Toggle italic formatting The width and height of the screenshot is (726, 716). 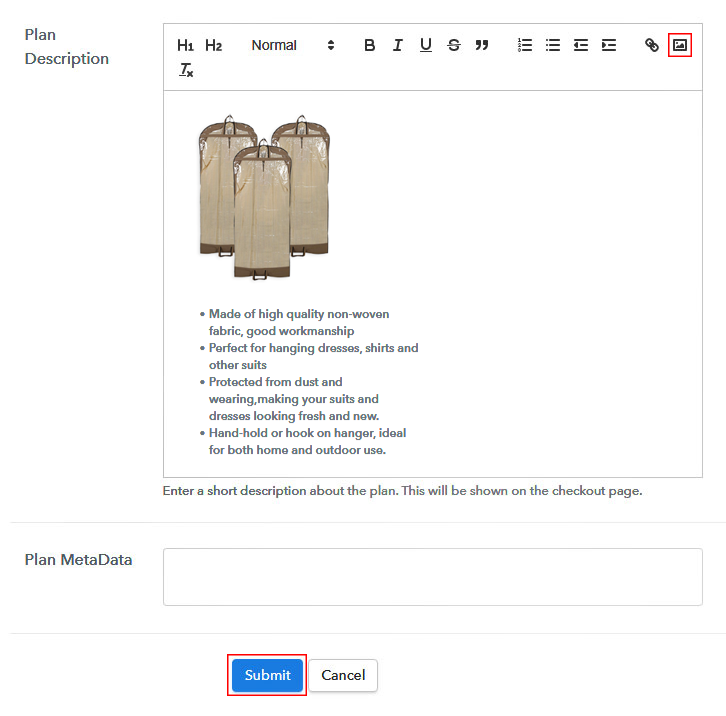[x=398, y=45]
